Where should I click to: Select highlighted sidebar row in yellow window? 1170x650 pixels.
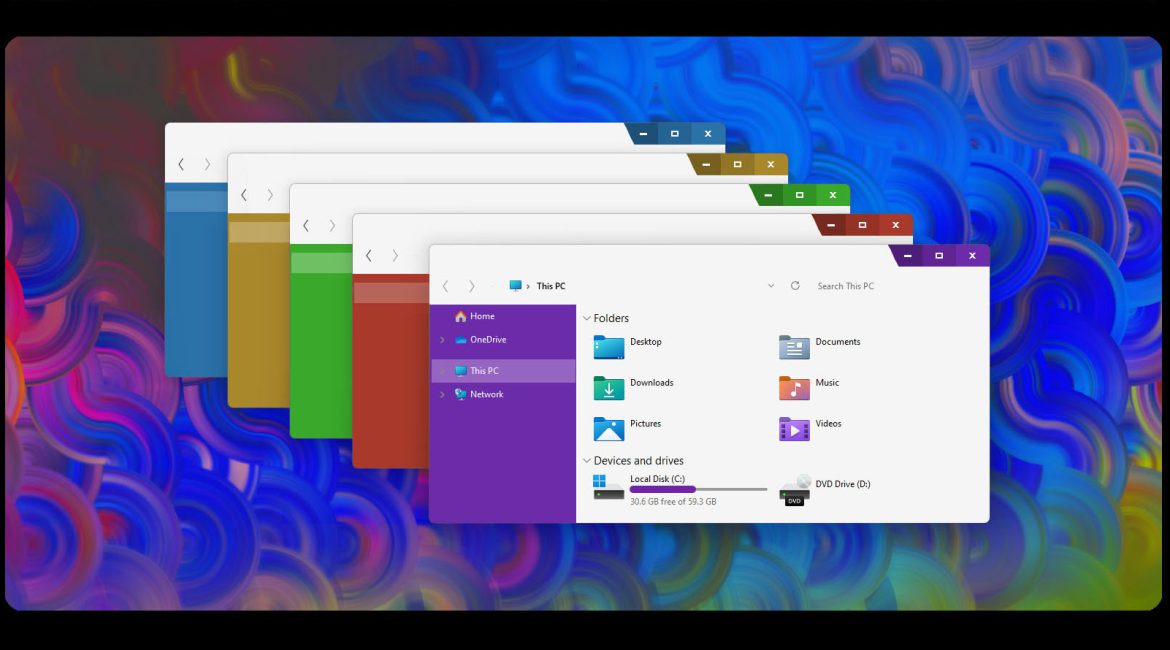[259, 232]
